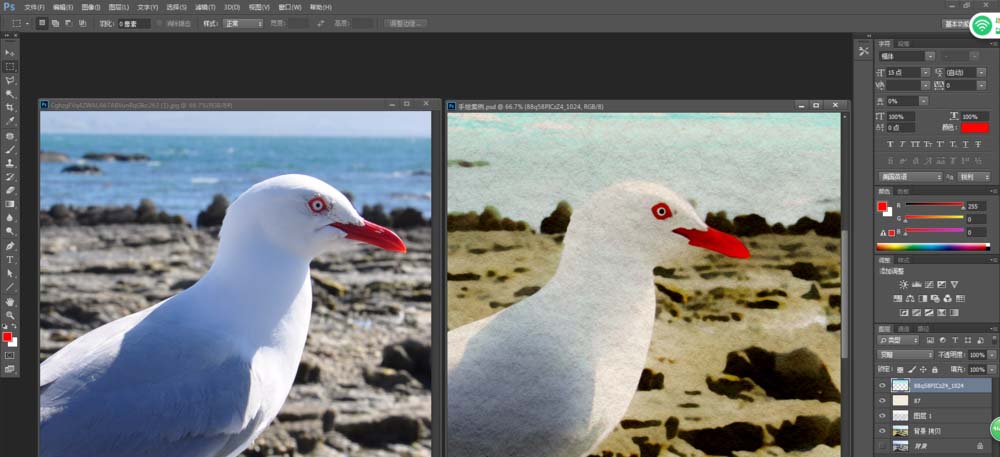Toggle Underline in Character panel

click(x=965, y=145)
